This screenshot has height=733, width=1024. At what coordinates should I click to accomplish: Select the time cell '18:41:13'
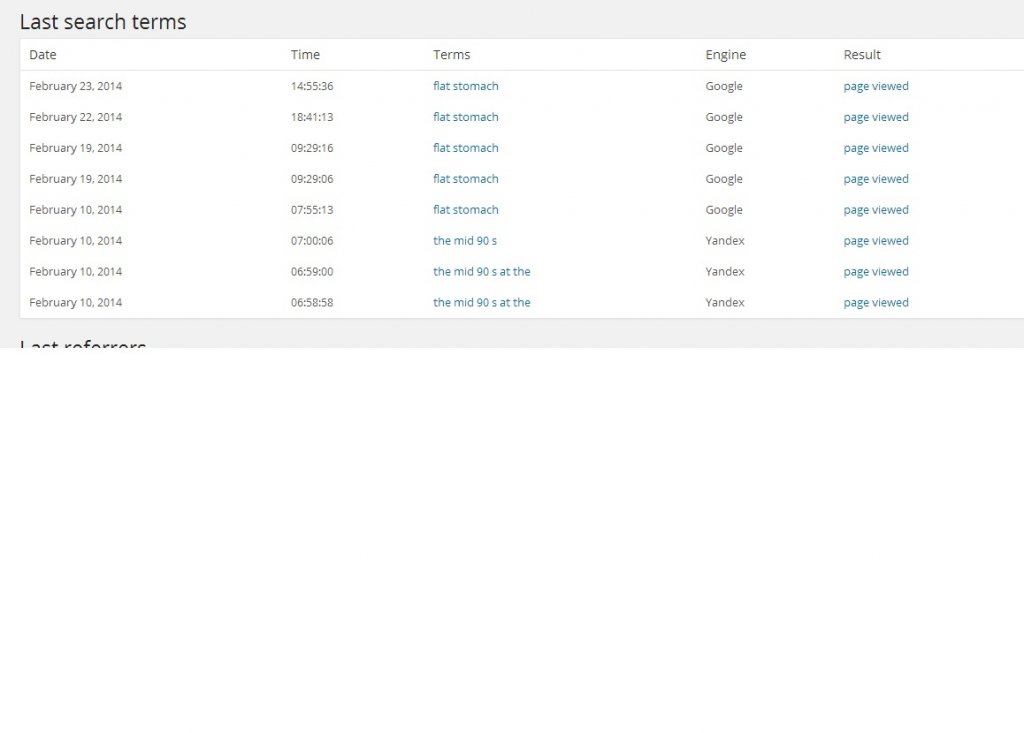coord(312,117)
